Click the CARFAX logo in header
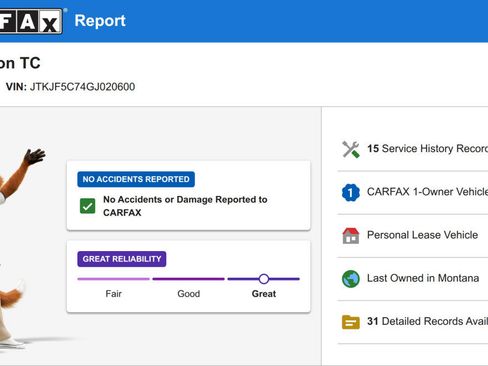Viewport: 488px width, 366px height. tap(31, 21)
